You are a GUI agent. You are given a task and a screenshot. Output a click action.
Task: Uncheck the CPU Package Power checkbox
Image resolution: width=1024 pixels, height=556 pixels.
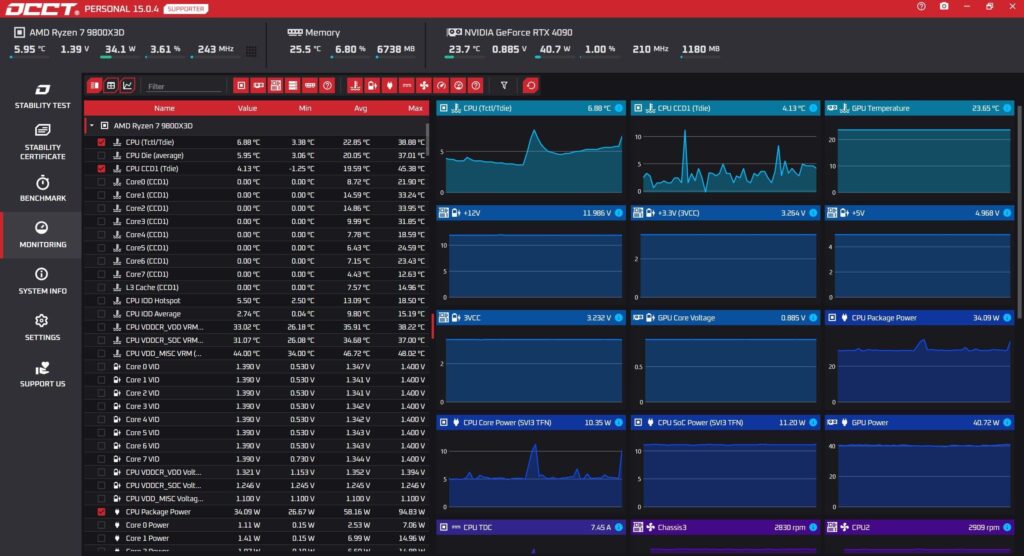click(x=101, y=512)
